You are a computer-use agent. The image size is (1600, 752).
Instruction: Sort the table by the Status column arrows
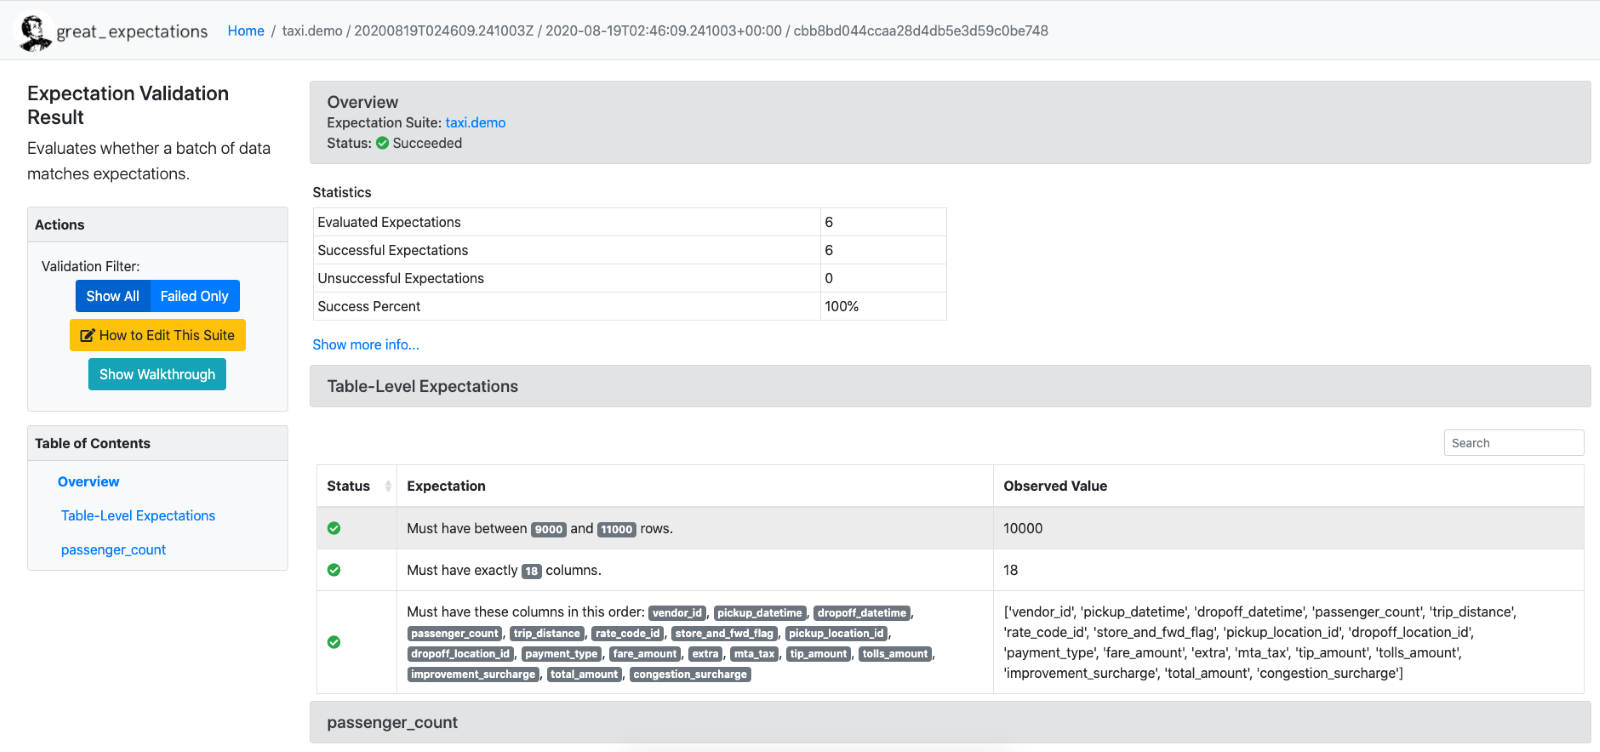[388, 486]
